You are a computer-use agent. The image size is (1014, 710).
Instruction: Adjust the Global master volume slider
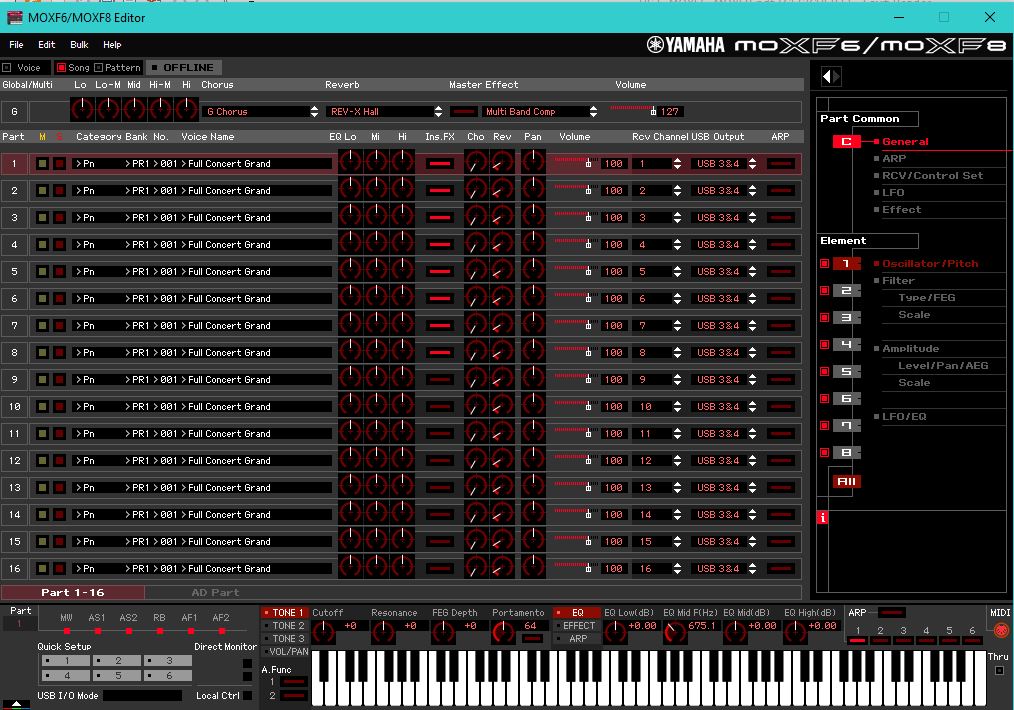(x=632, y=111)
